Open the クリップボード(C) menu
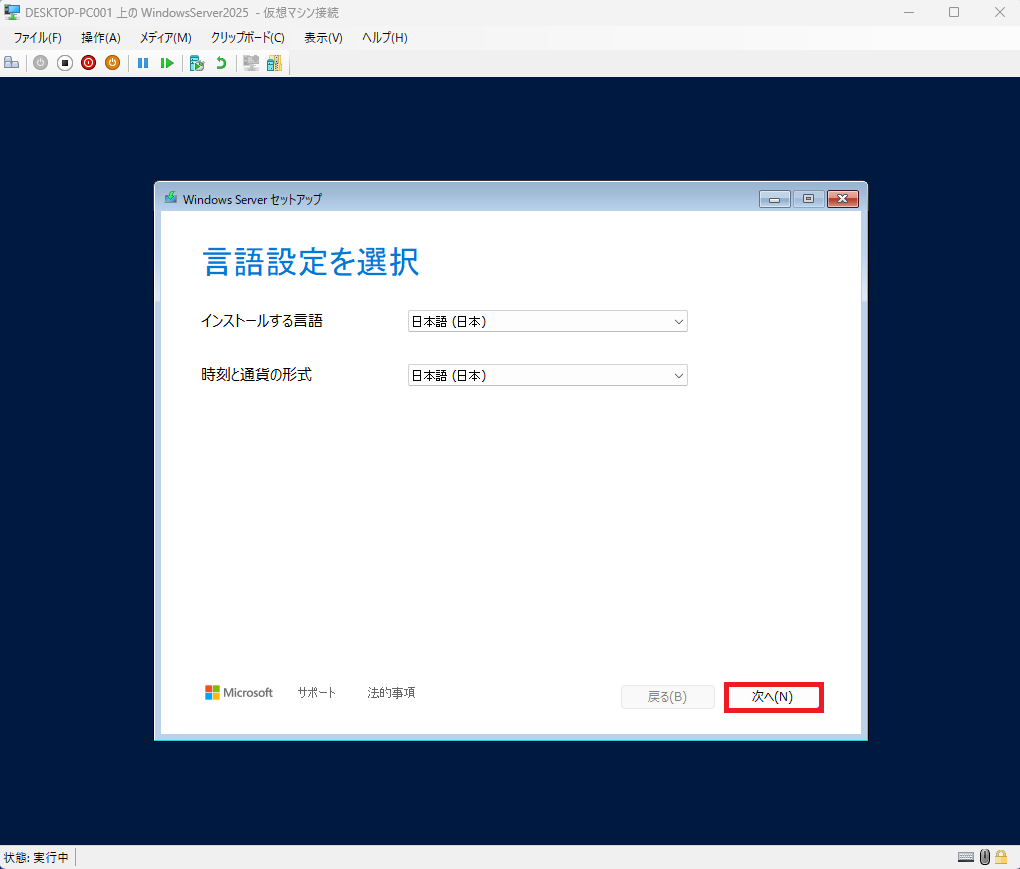 247,38
